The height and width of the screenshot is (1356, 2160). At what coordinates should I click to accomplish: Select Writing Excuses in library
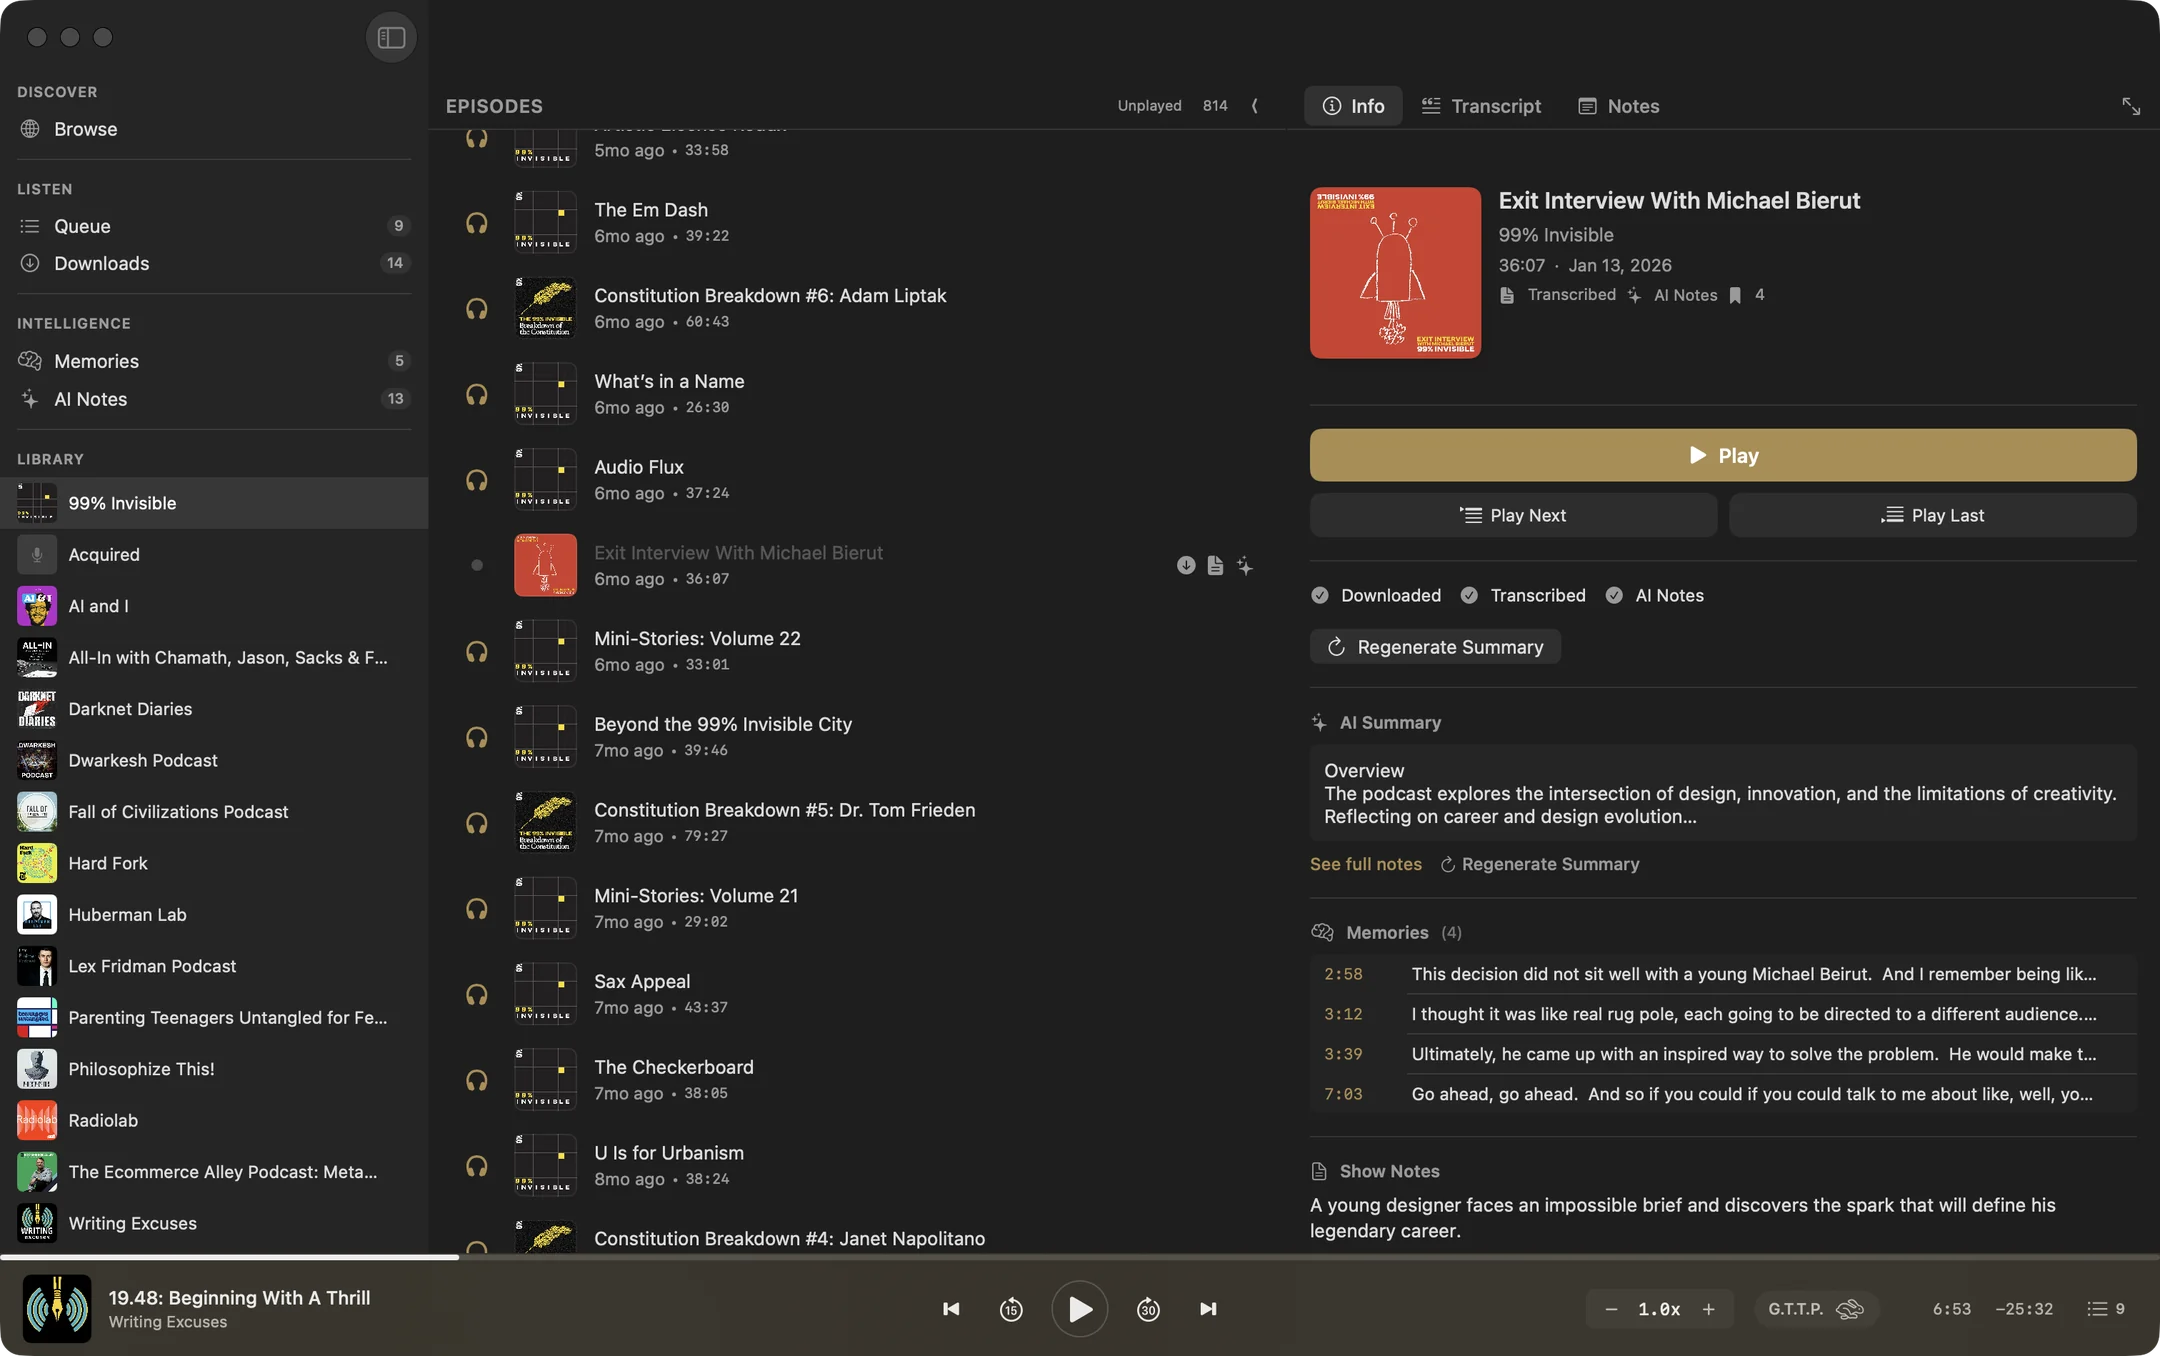[x=214, y=1223]
